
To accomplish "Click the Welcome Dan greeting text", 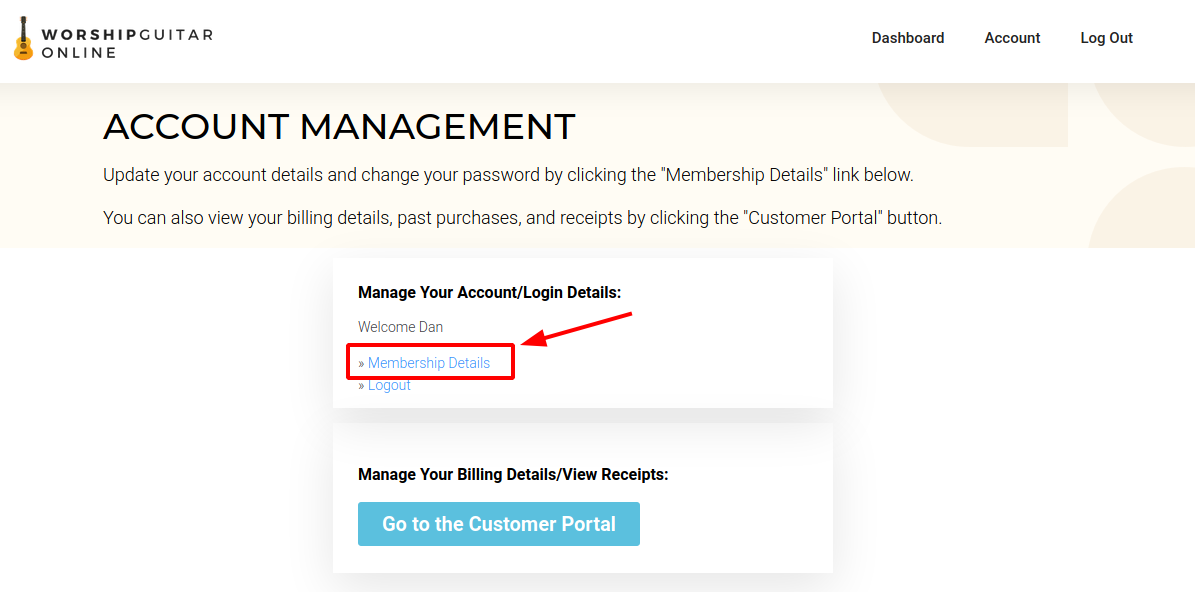I will (400, 327).
